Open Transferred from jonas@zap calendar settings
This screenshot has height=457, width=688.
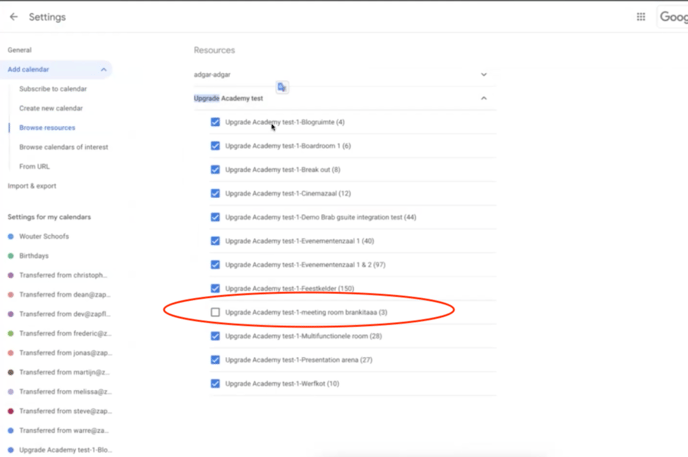65,353
